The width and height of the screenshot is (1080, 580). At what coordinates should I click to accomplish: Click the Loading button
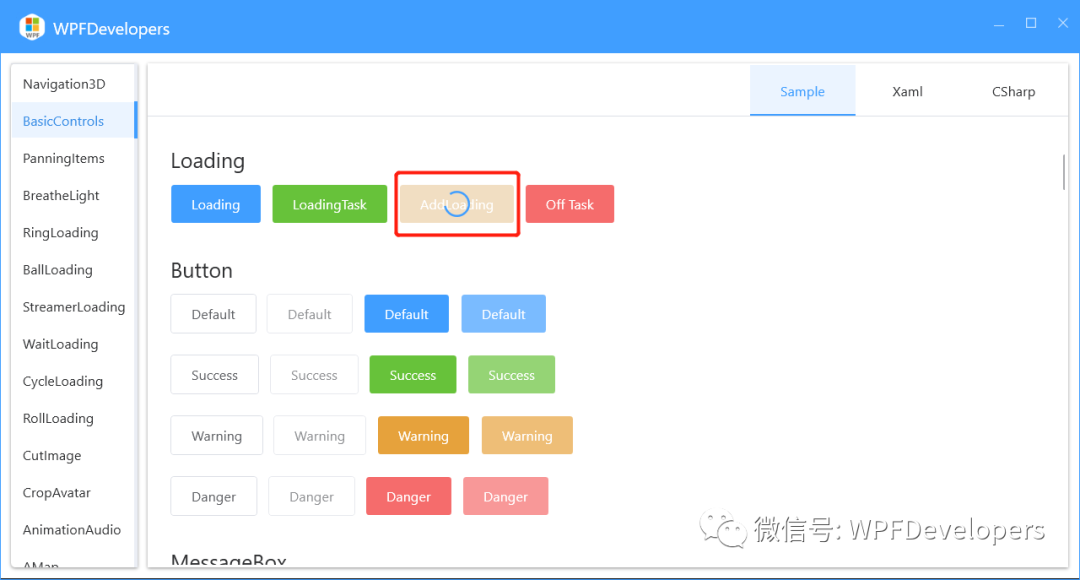point(215,203)
